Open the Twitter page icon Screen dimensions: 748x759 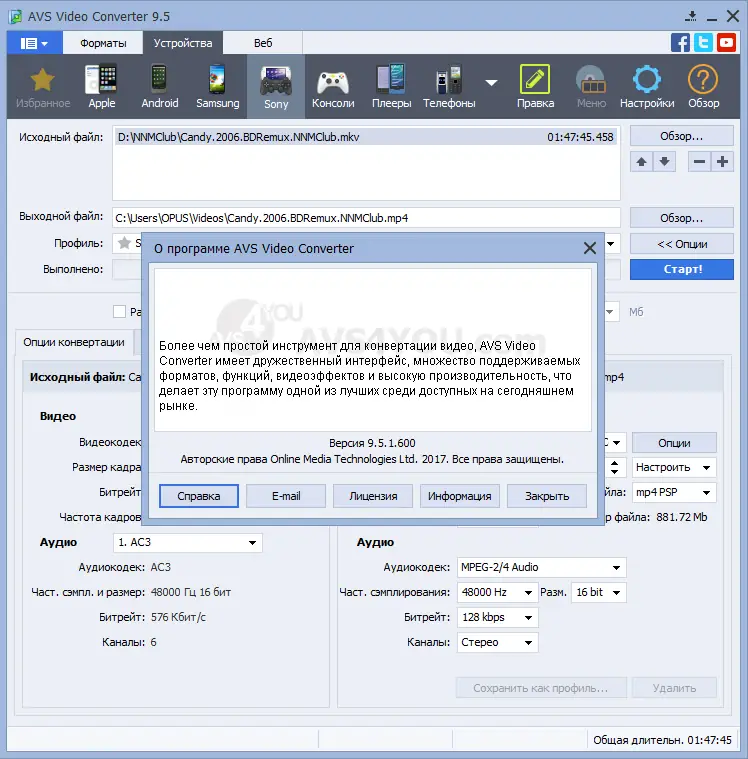coord(703,43)
